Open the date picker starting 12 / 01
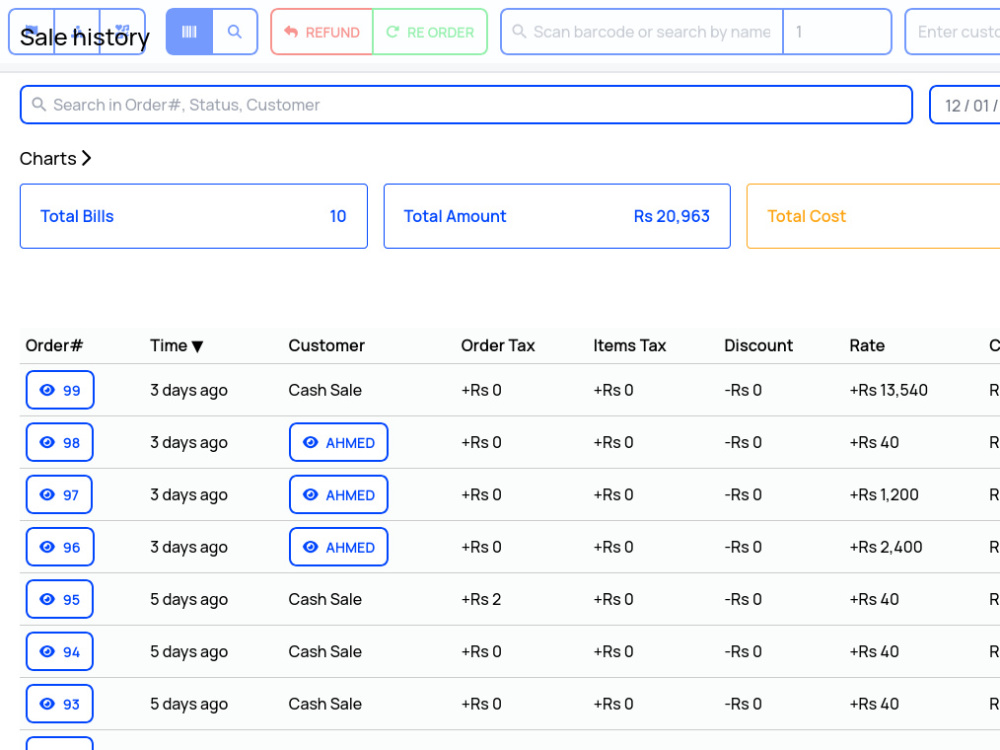The height and width of the screenshot is (750, 1000). click(965, 105)
